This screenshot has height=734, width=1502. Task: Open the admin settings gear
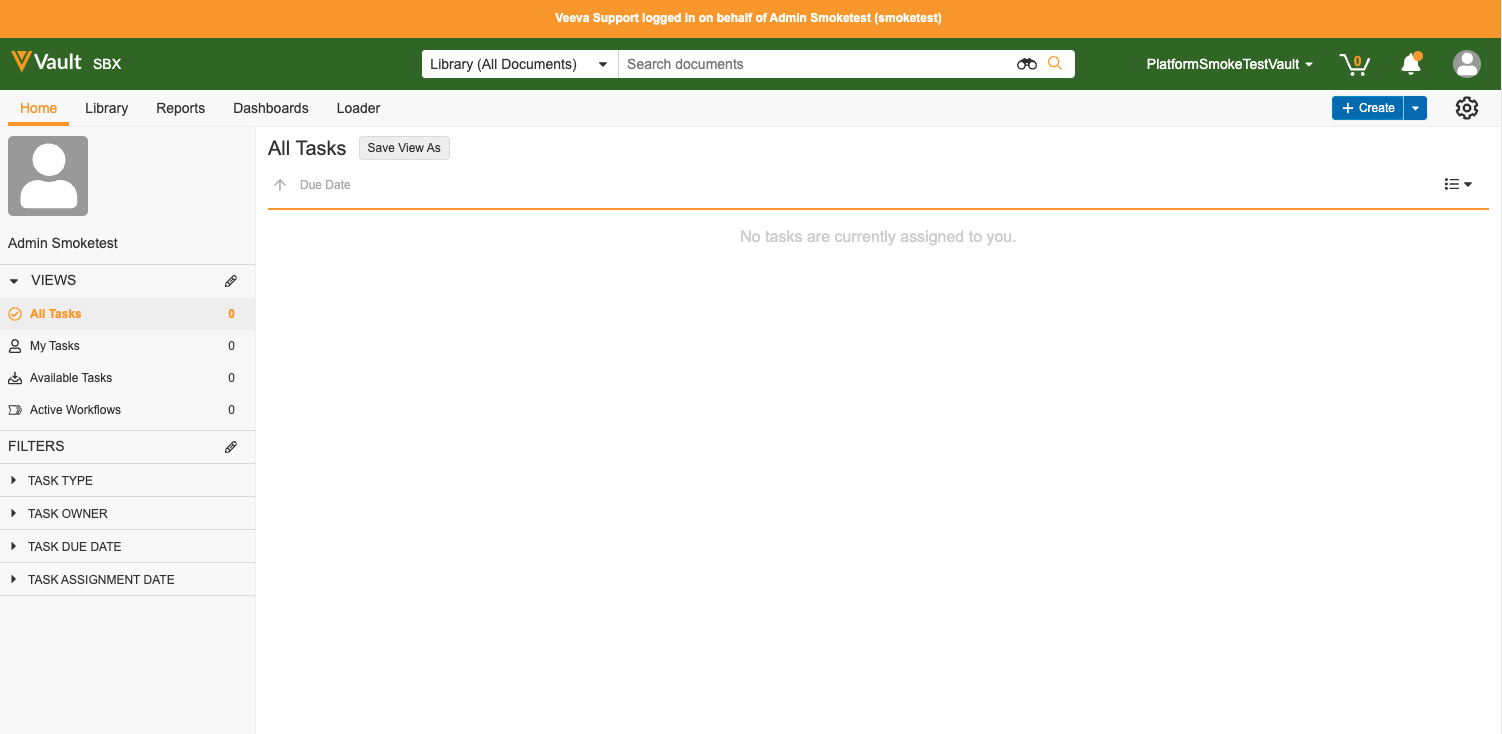[1467, 108]
